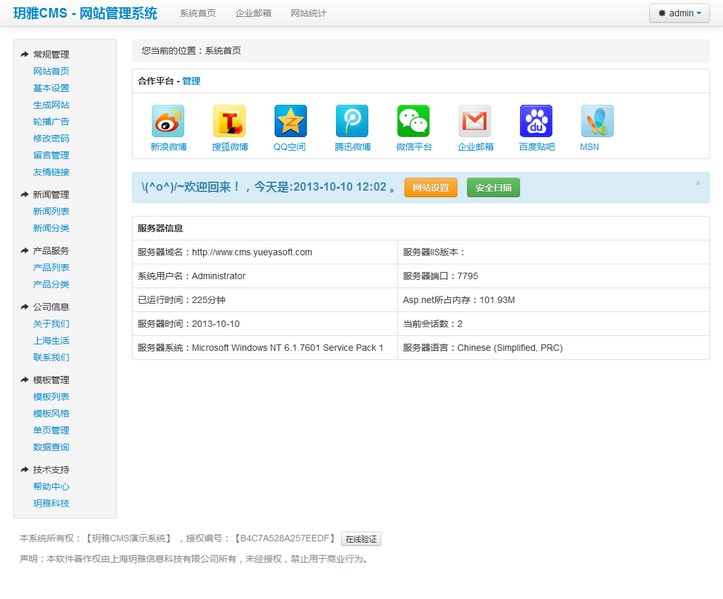Select the 服务器系统 Windows NT cell

click(265, 348)
